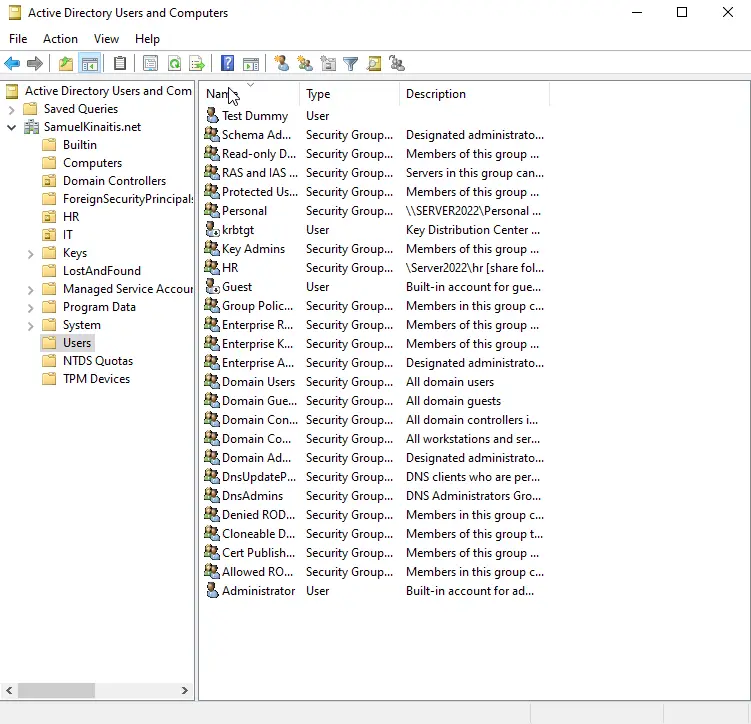Click the Back arrow in toolbar
Viewport: 751px width, 724px height.
click(x=12, y=64)
